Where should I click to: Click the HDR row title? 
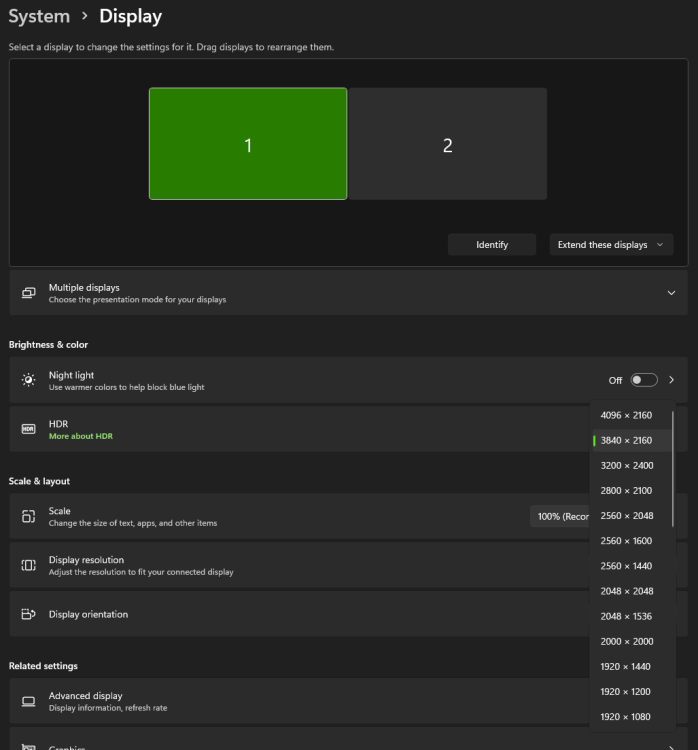[x=58, y=424]
